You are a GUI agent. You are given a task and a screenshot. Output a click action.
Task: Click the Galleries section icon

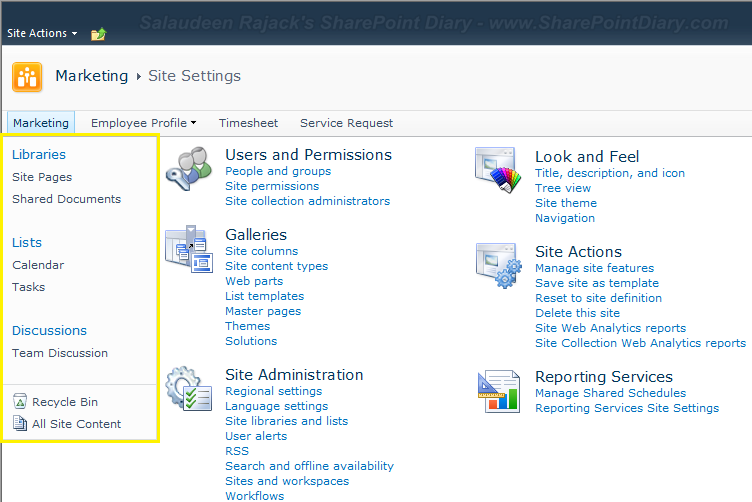[x=189, y=249]
